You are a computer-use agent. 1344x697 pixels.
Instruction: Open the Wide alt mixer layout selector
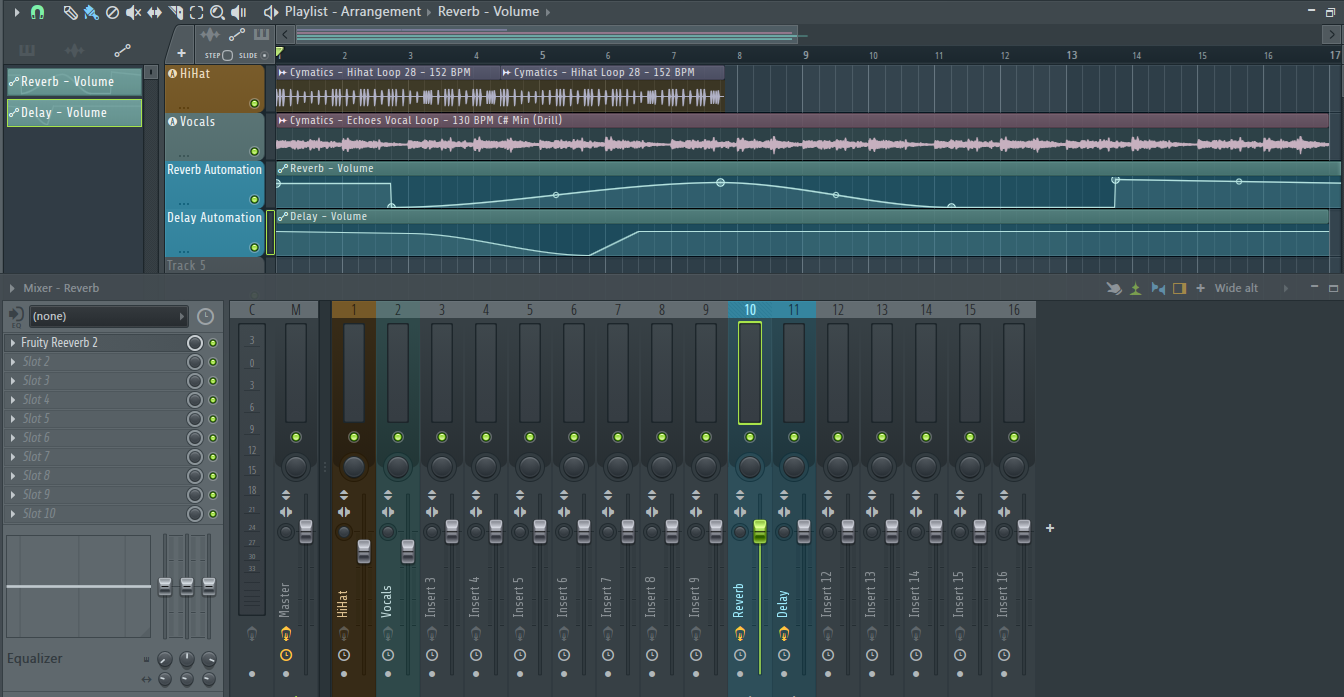(x=1236, y=288)
